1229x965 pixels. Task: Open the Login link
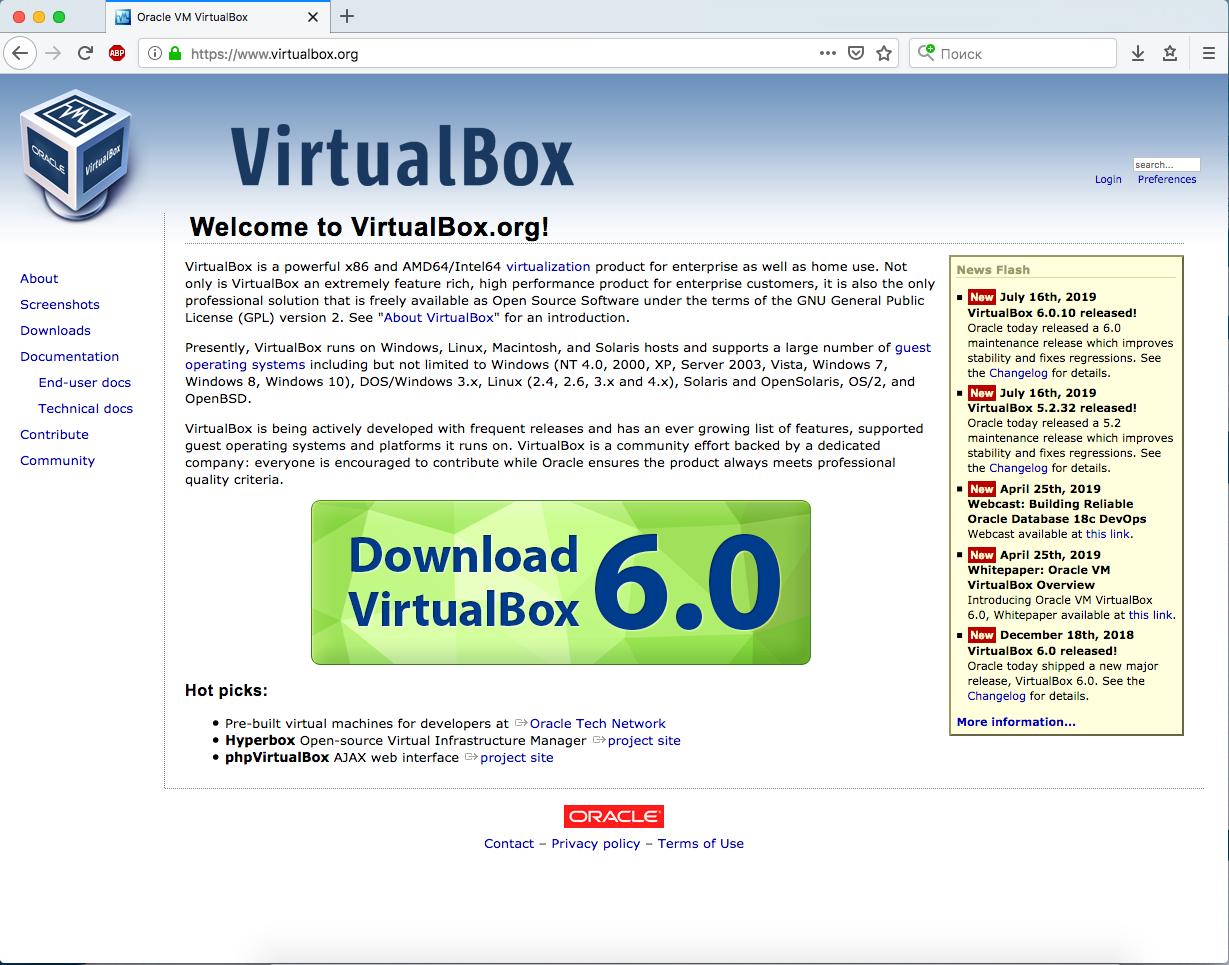1108,179
